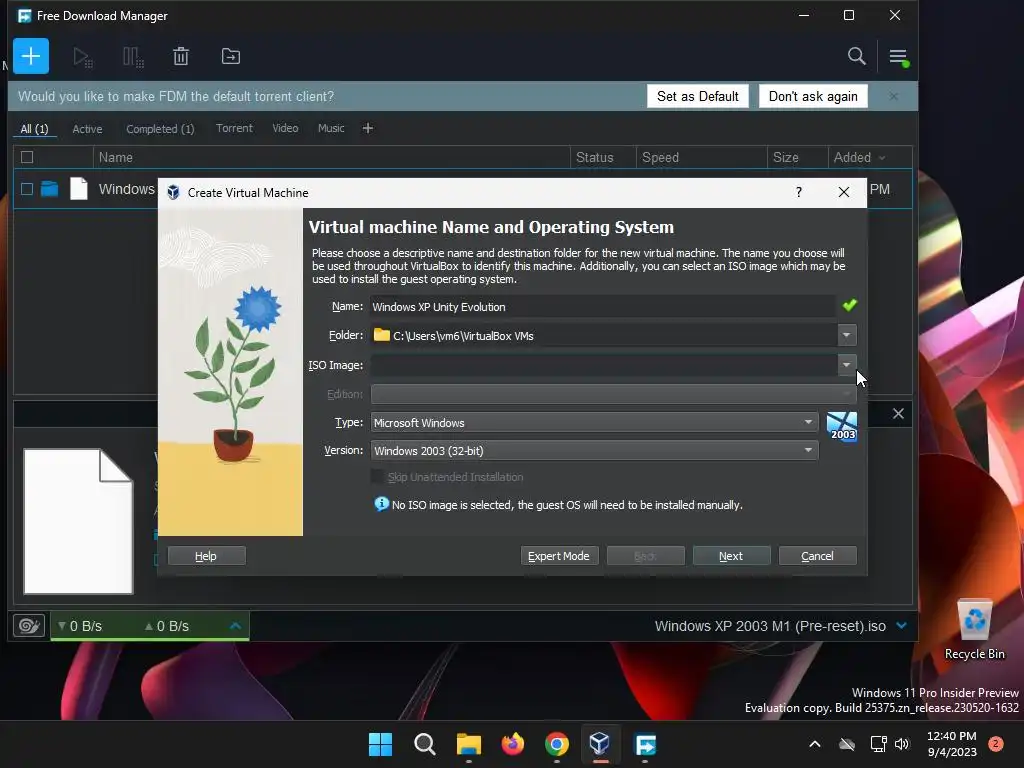1024x768 pixels.
Task: Choose Don't ask again on banner
Action: click(813, 96)
